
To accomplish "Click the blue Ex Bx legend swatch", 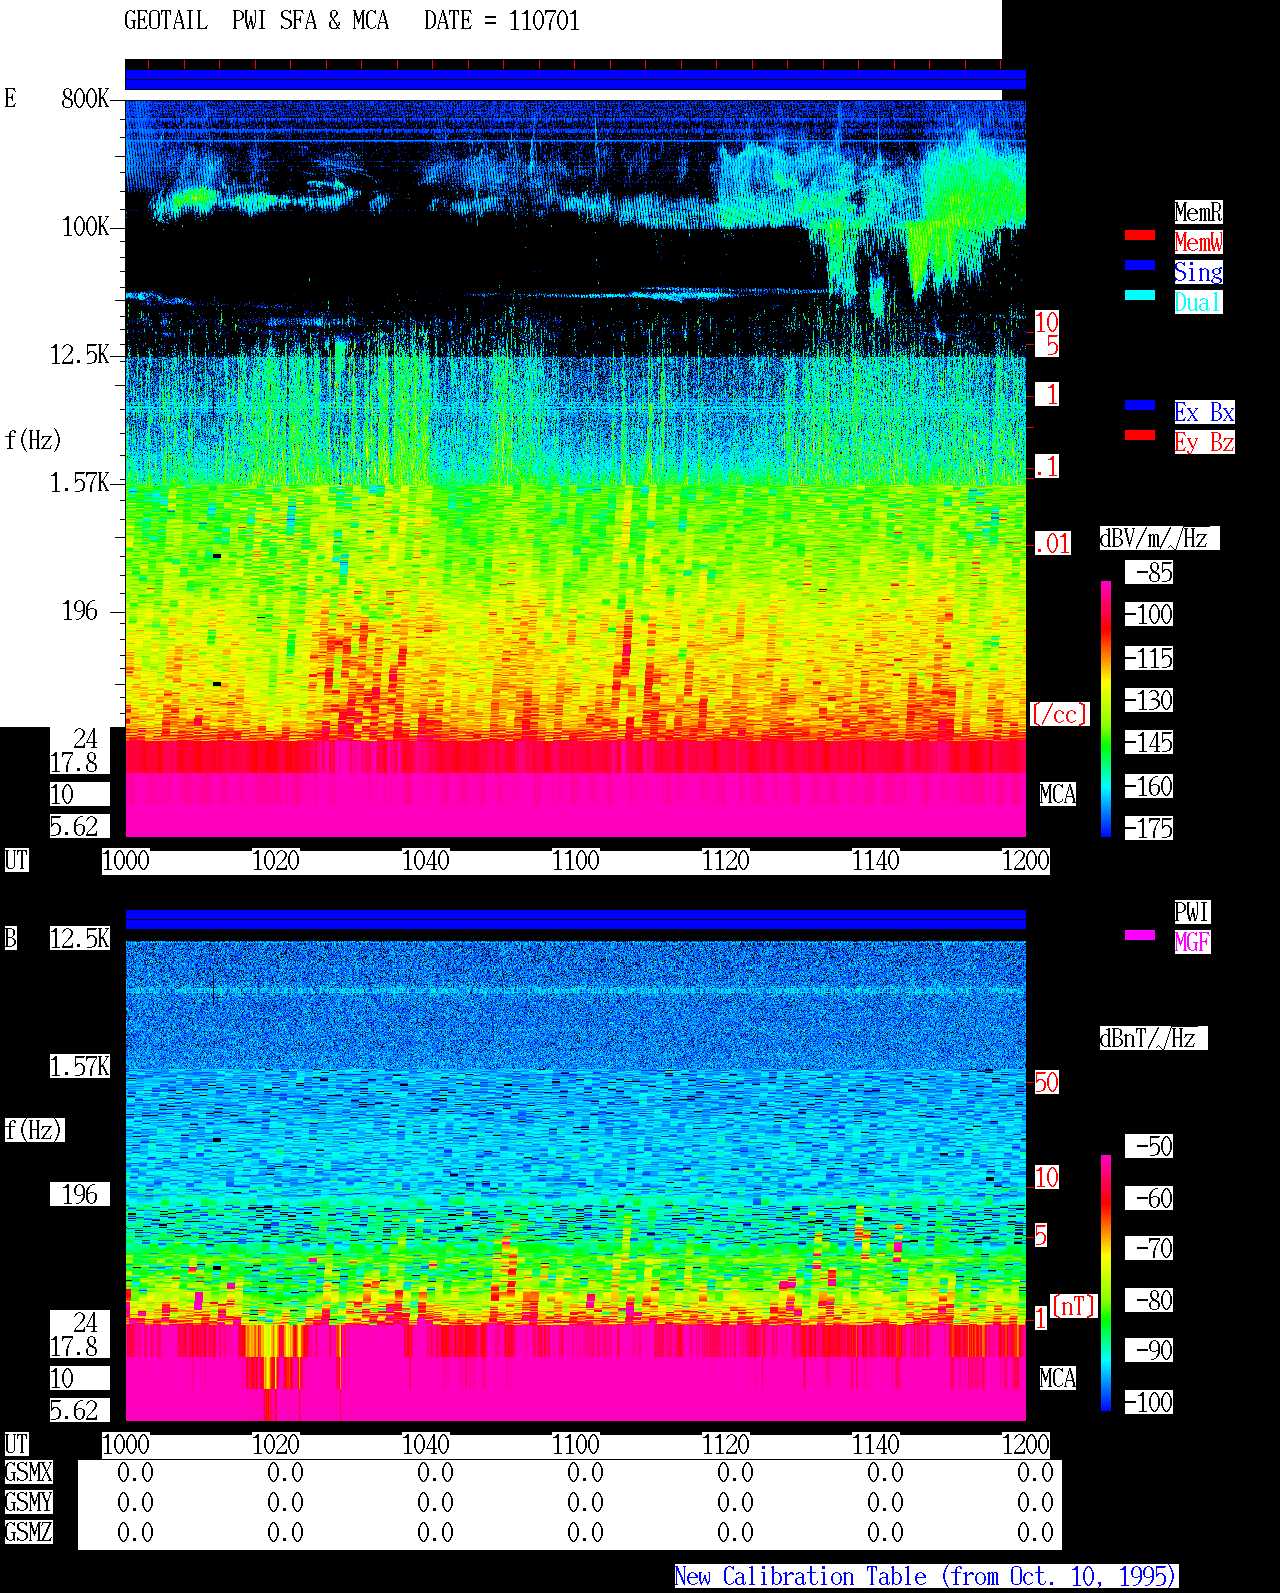I will [1140, 405].
